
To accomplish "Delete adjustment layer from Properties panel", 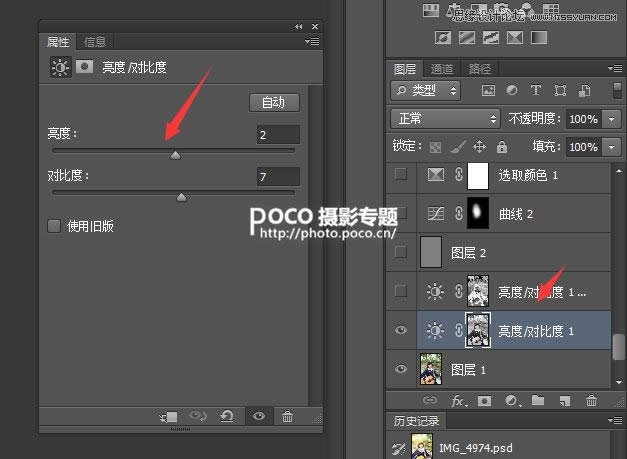I will pyautogui.click(x=287, y=417).
